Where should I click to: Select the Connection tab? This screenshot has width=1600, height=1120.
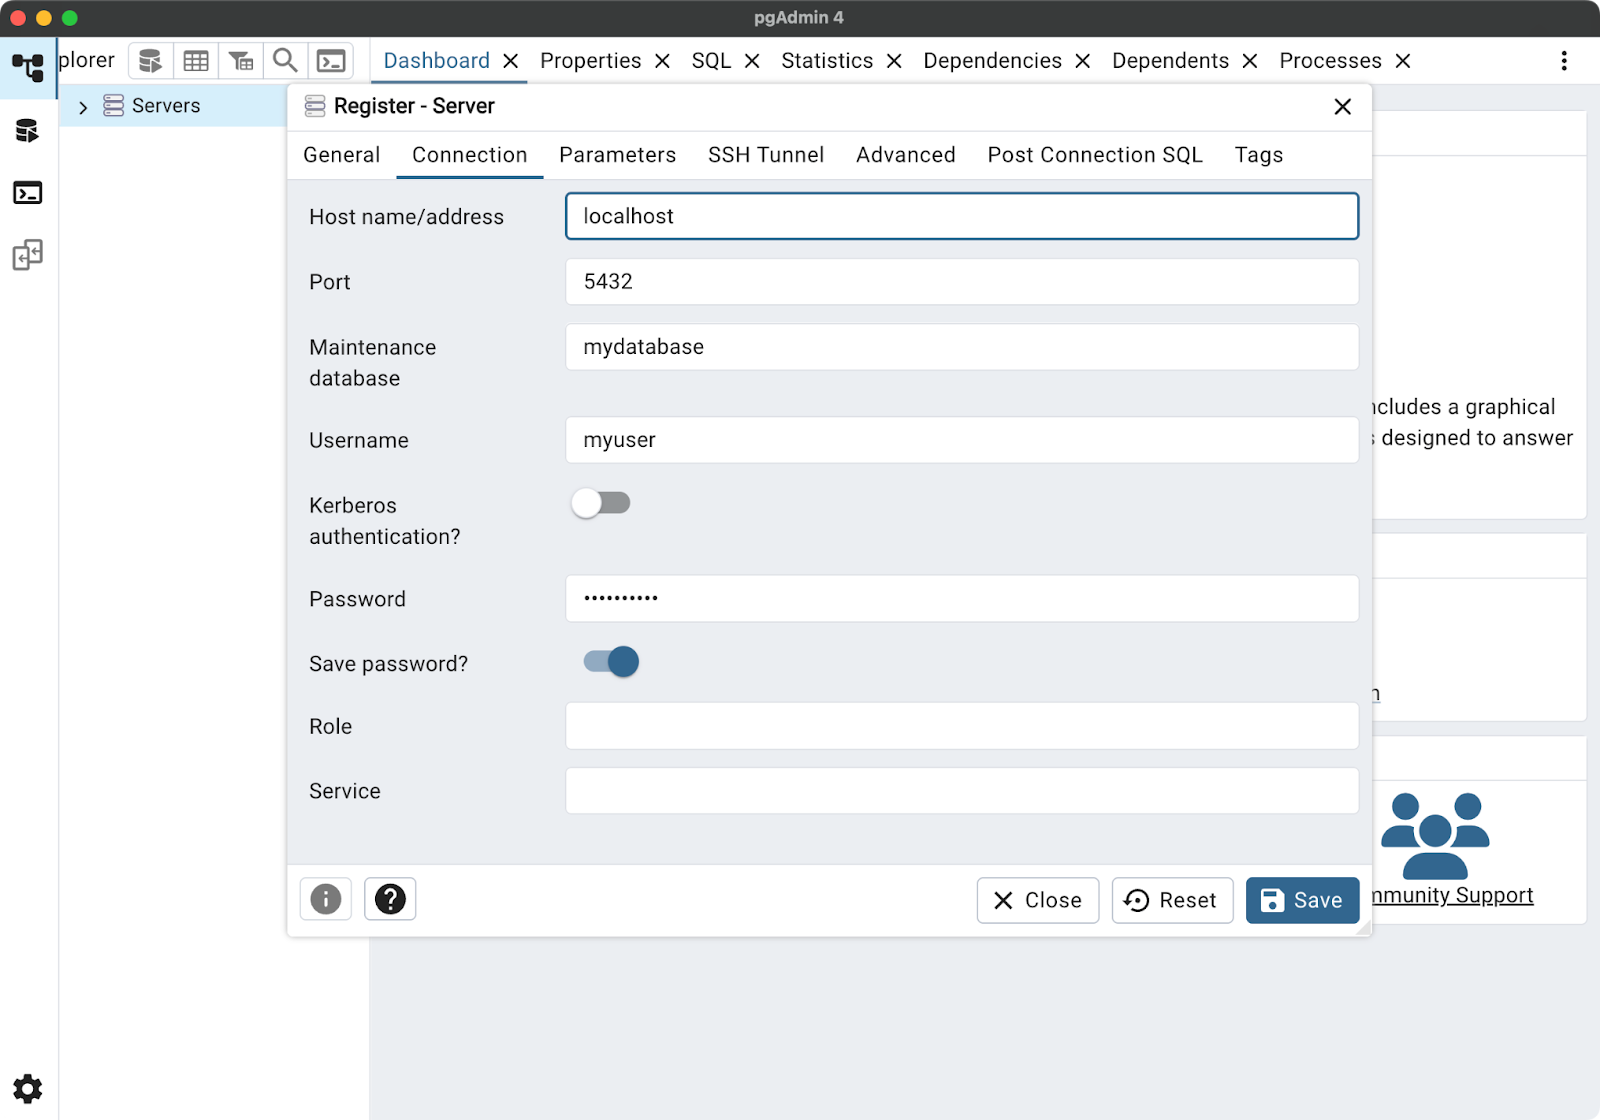(x=470, y=155)
